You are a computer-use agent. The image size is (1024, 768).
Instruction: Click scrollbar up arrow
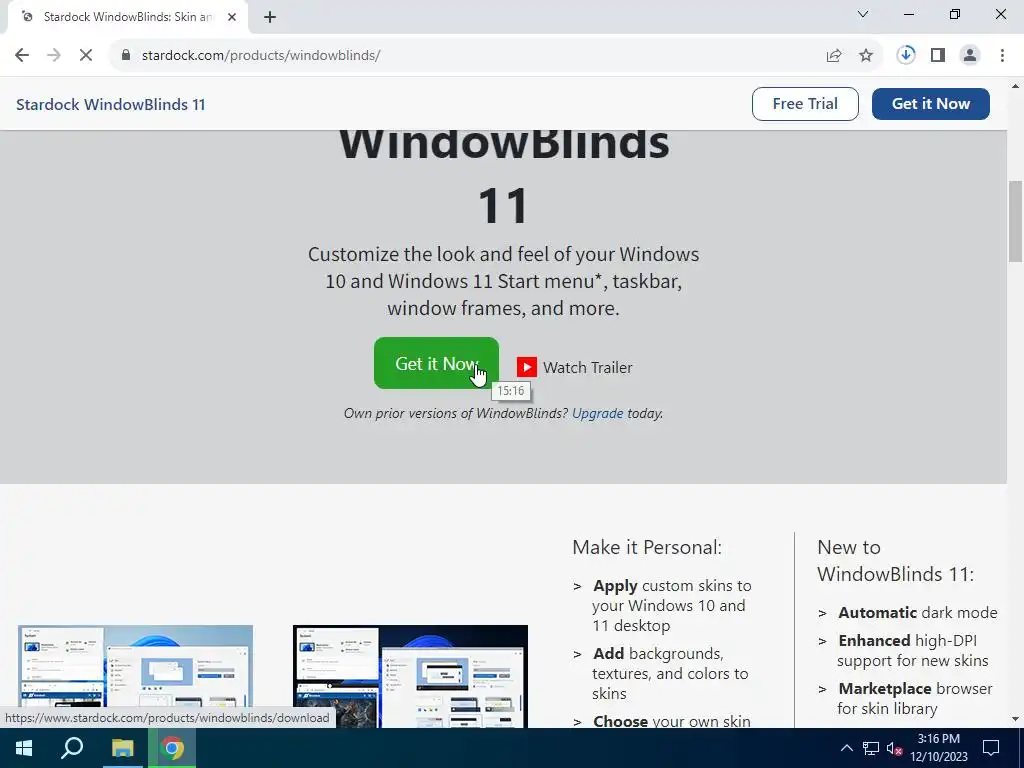click(x=1016, y=85)
